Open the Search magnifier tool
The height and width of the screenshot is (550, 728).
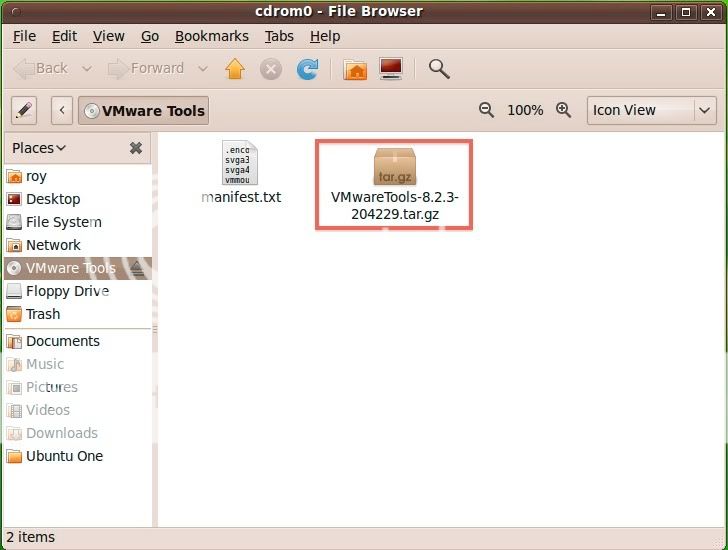click(x=439, y=69)
